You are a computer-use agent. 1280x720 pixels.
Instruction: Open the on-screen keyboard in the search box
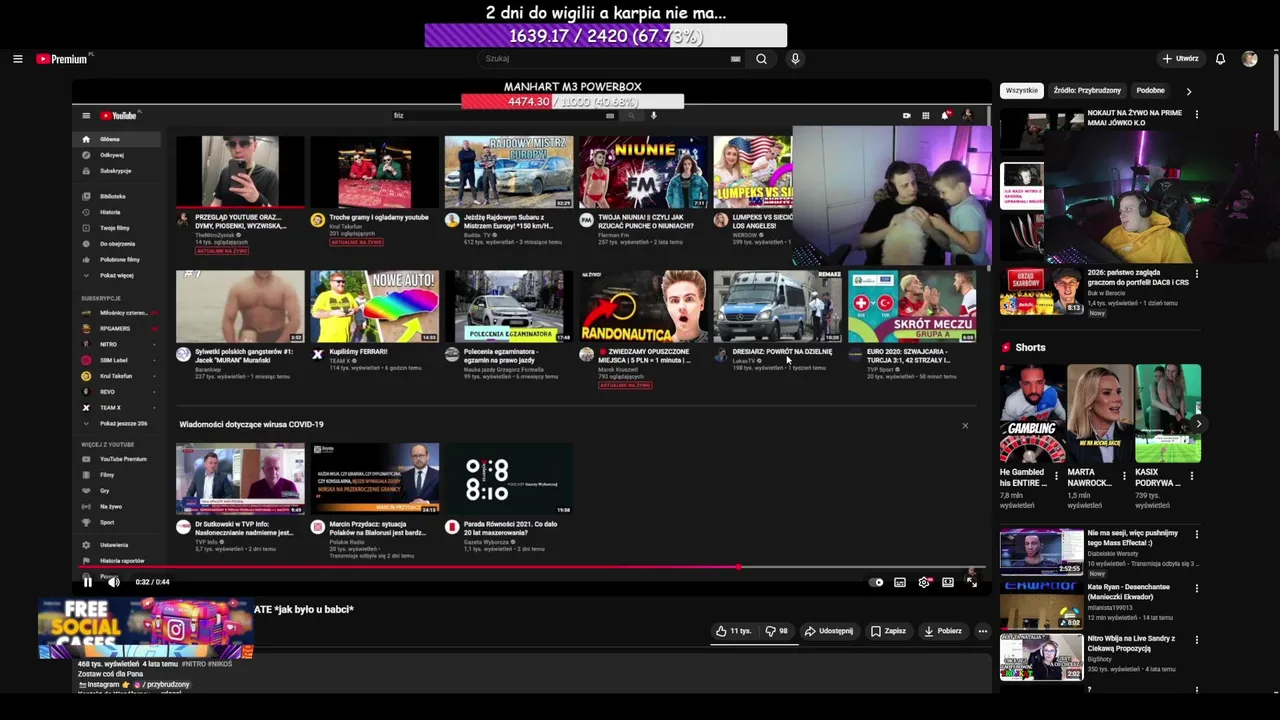pyautogui.click(x=735, y=59)
